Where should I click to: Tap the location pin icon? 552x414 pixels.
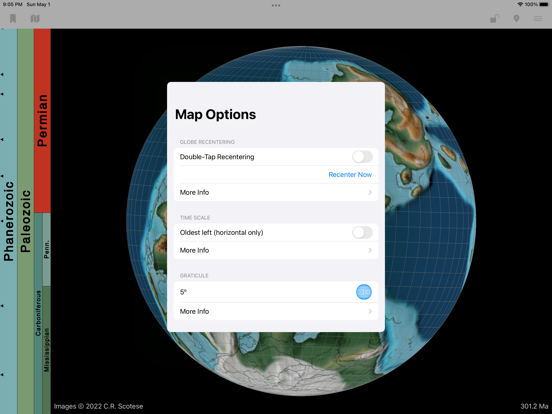516,18
